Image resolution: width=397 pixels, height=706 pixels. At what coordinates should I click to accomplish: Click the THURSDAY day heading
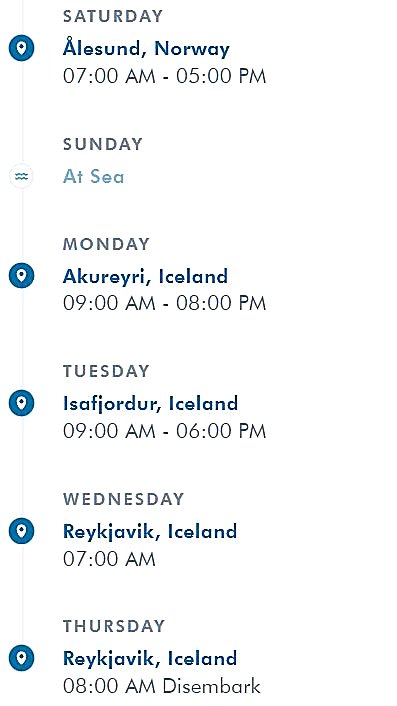tap(114, 626)
